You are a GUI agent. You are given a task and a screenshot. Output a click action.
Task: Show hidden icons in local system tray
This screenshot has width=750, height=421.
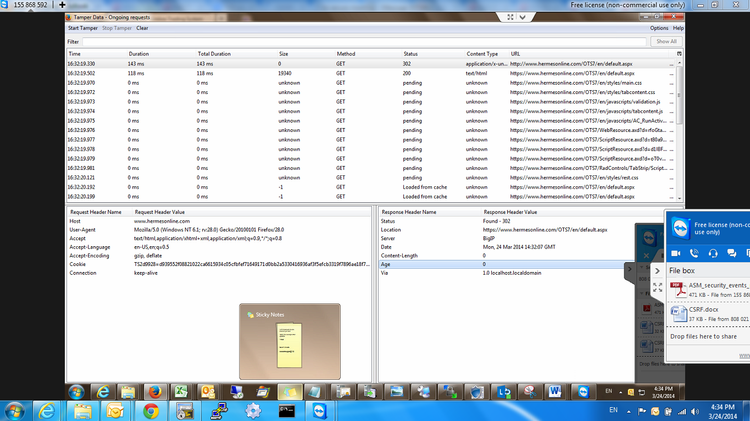tap(629, 411)
